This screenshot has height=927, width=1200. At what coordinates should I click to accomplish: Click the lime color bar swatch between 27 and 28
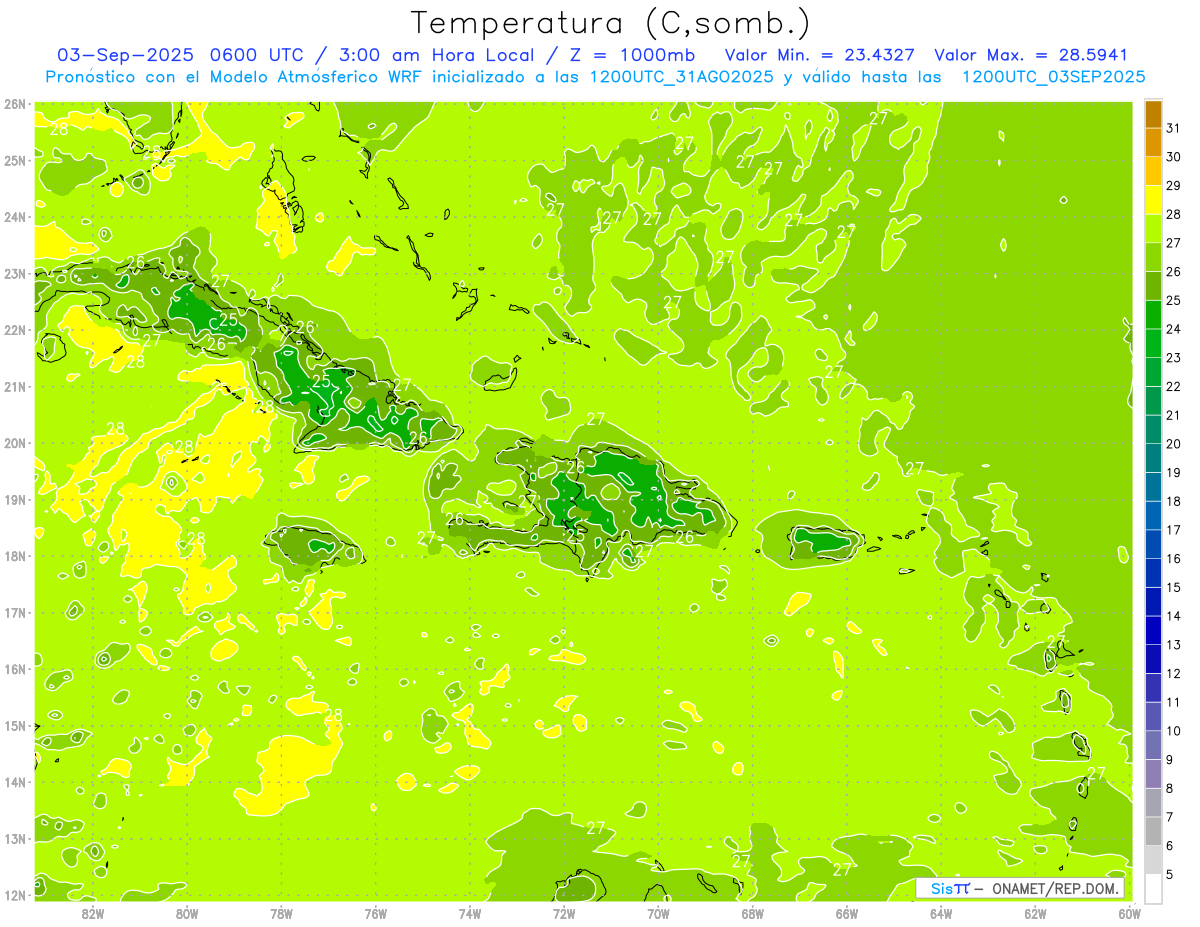[1153, 228]
